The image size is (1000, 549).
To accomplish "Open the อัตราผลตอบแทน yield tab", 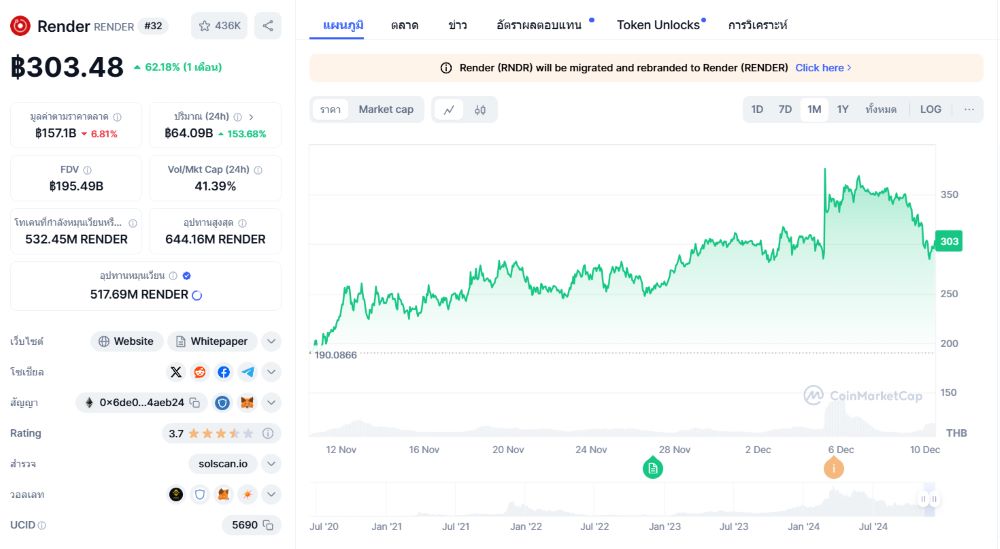I will (539, 25).
